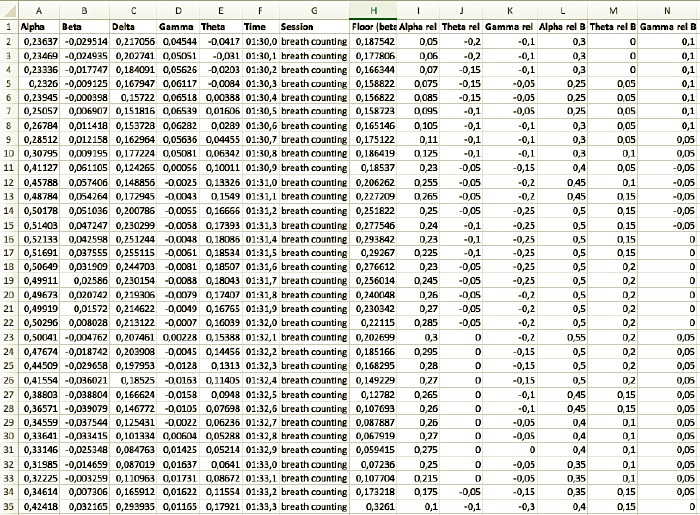Image resolution: width=700 pixels, height=515 pixels.
Task: Click the Theta rel B header cell
Action: pyautogui.click(x=613, y=27)
